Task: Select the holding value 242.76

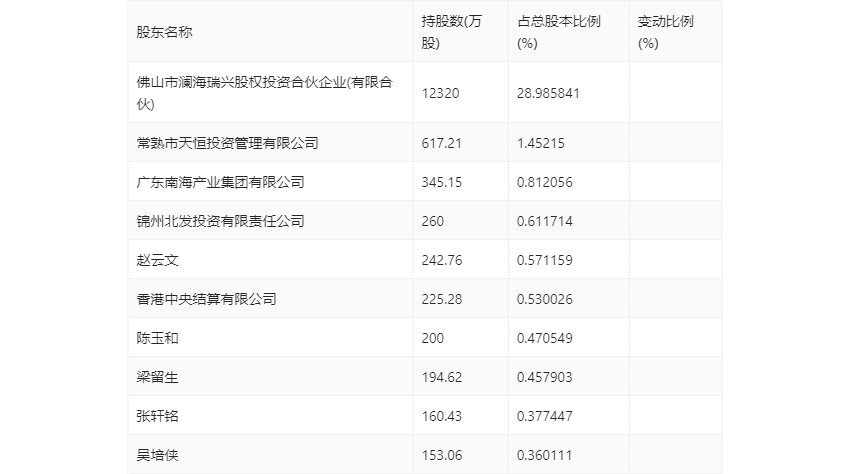Action: [x=441, y=260]
